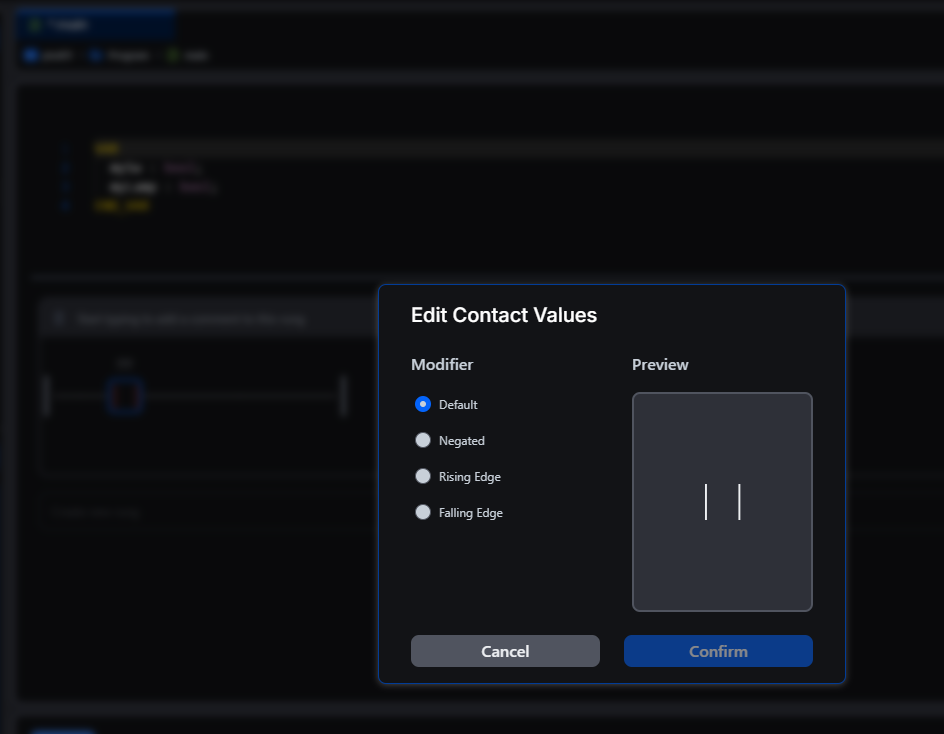Click the highlighted blue file tab at top
This screenshot has height=734, width=944.
97,24
